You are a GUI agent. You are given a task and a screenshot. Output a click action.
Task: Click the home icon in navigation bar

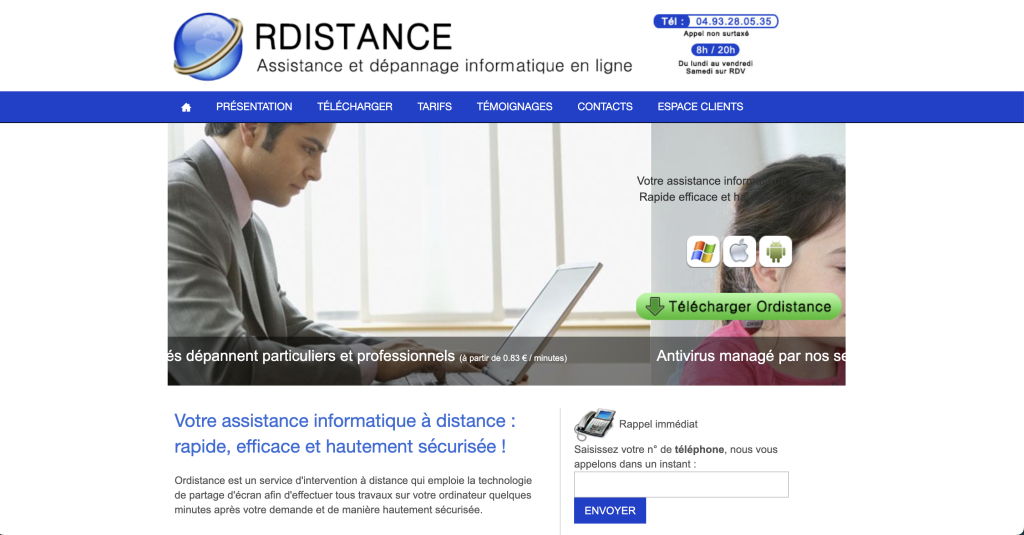click(186, 107)
